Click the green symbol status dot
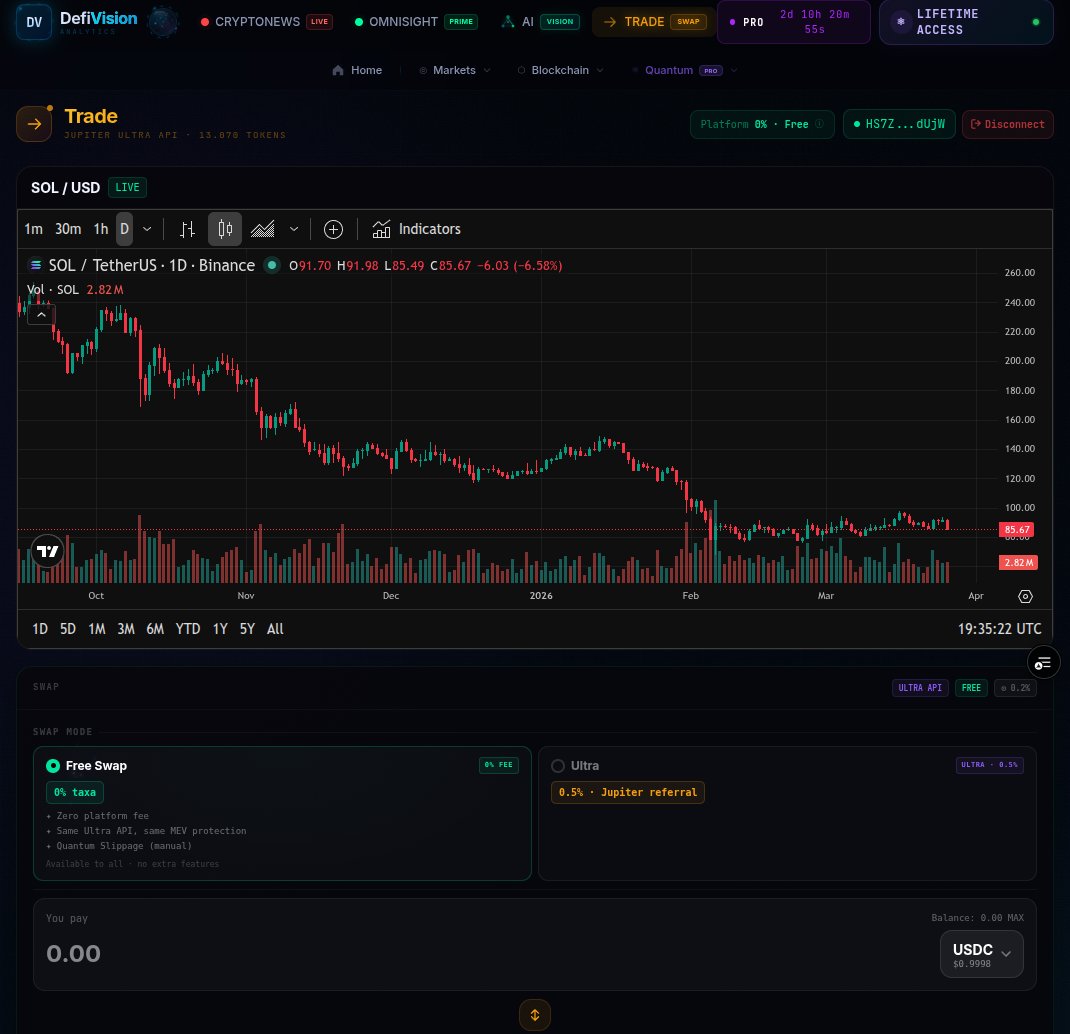This screenshot has width=1070, height=1034. click(272, 265)
